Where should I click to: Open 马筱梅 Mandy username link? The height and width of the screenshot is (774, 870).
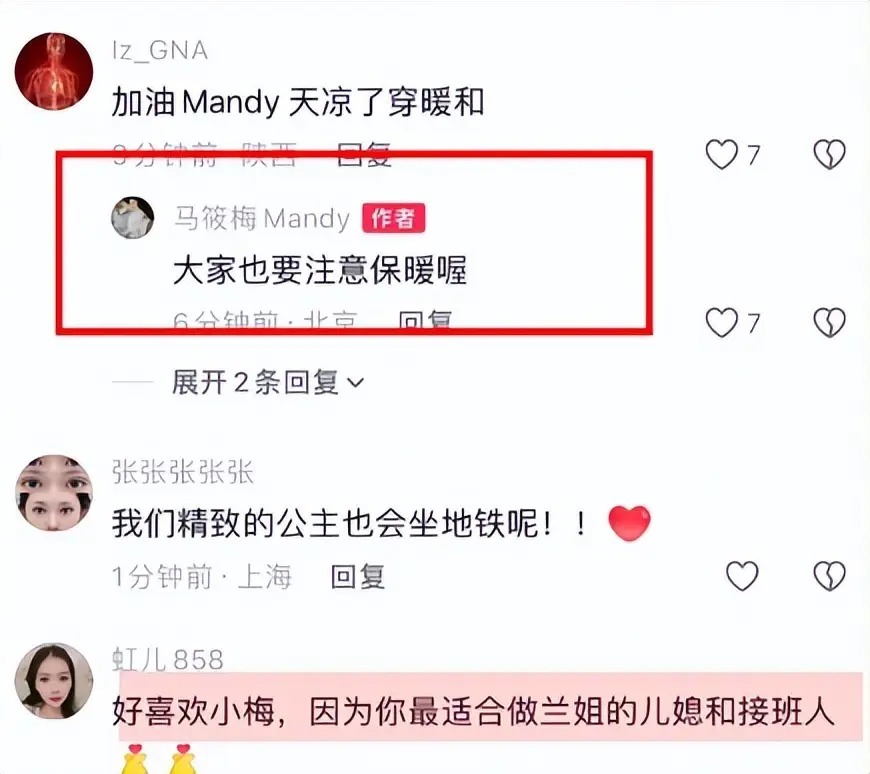click(262, 218)
